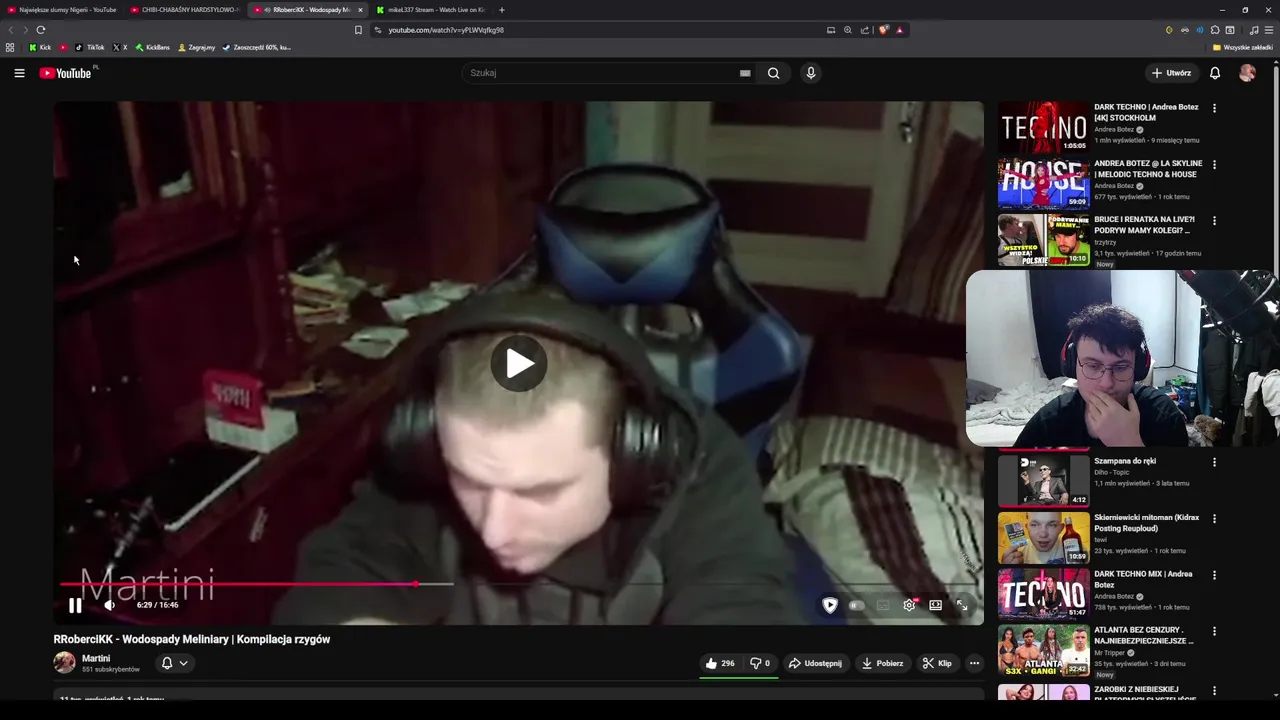This screenshot has width=1280, height=720.
Task: Open YouTube notifications bell
Action: tap(1215, 73)
